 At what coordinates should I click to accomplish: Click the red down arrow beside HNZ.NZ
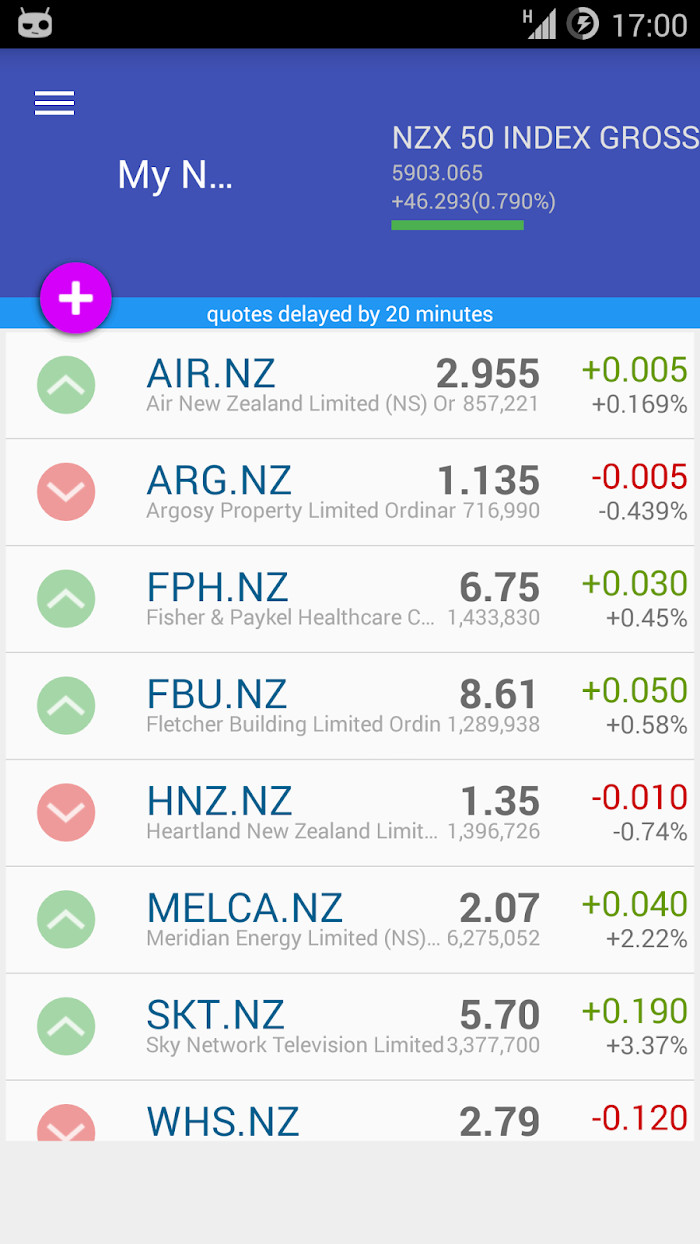pos(66,813)
